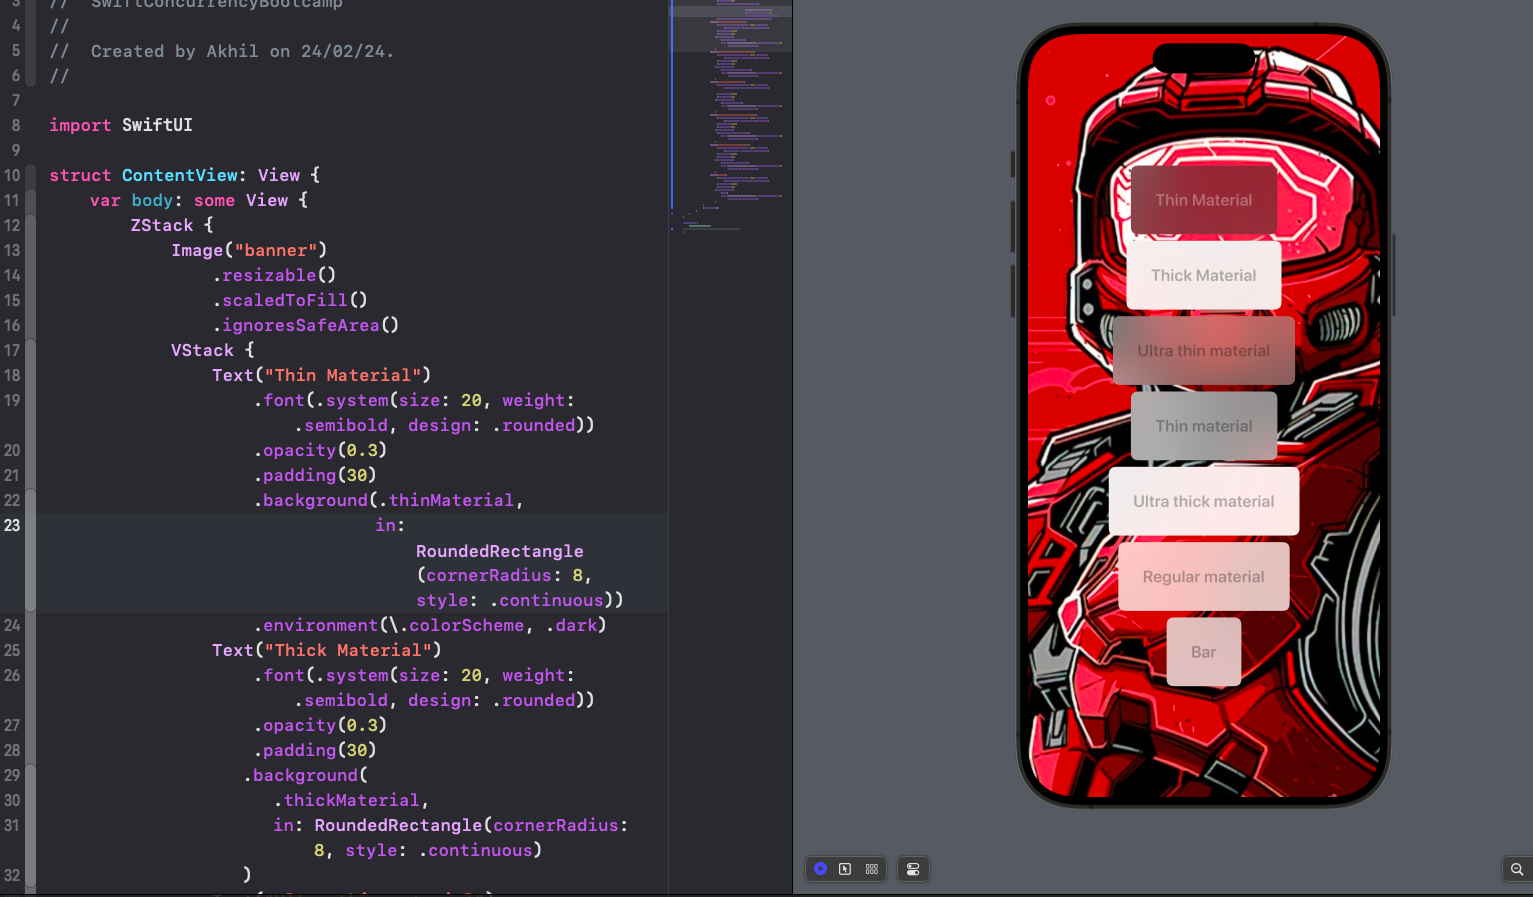The width and height of the screenshot is (1533, 897).
Task: Set a breakpoint on line number 29
Action: 12,775
